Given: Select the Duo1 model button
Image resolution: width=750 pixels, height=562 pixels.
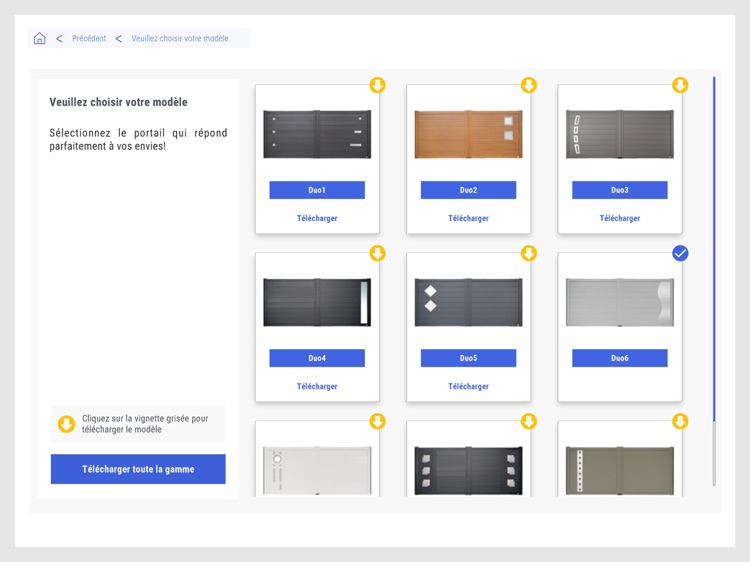Looking at the screenshot, I should pos(317,190).
